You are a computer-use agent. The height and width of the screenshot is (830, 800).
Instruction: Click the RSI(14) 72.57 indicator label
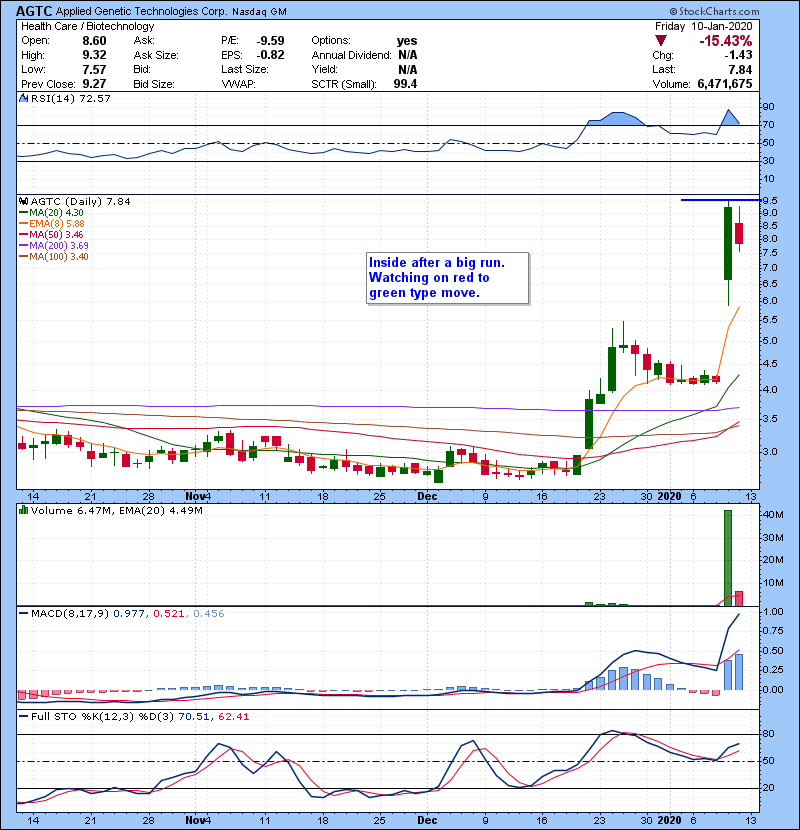coord(71,98)
